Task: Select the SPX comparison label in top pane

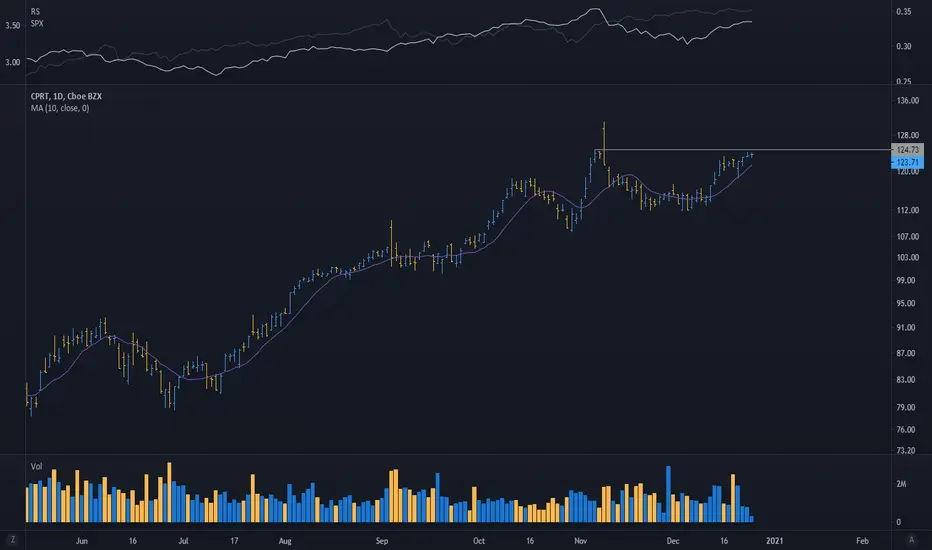Action: click(x=37, y=23)
